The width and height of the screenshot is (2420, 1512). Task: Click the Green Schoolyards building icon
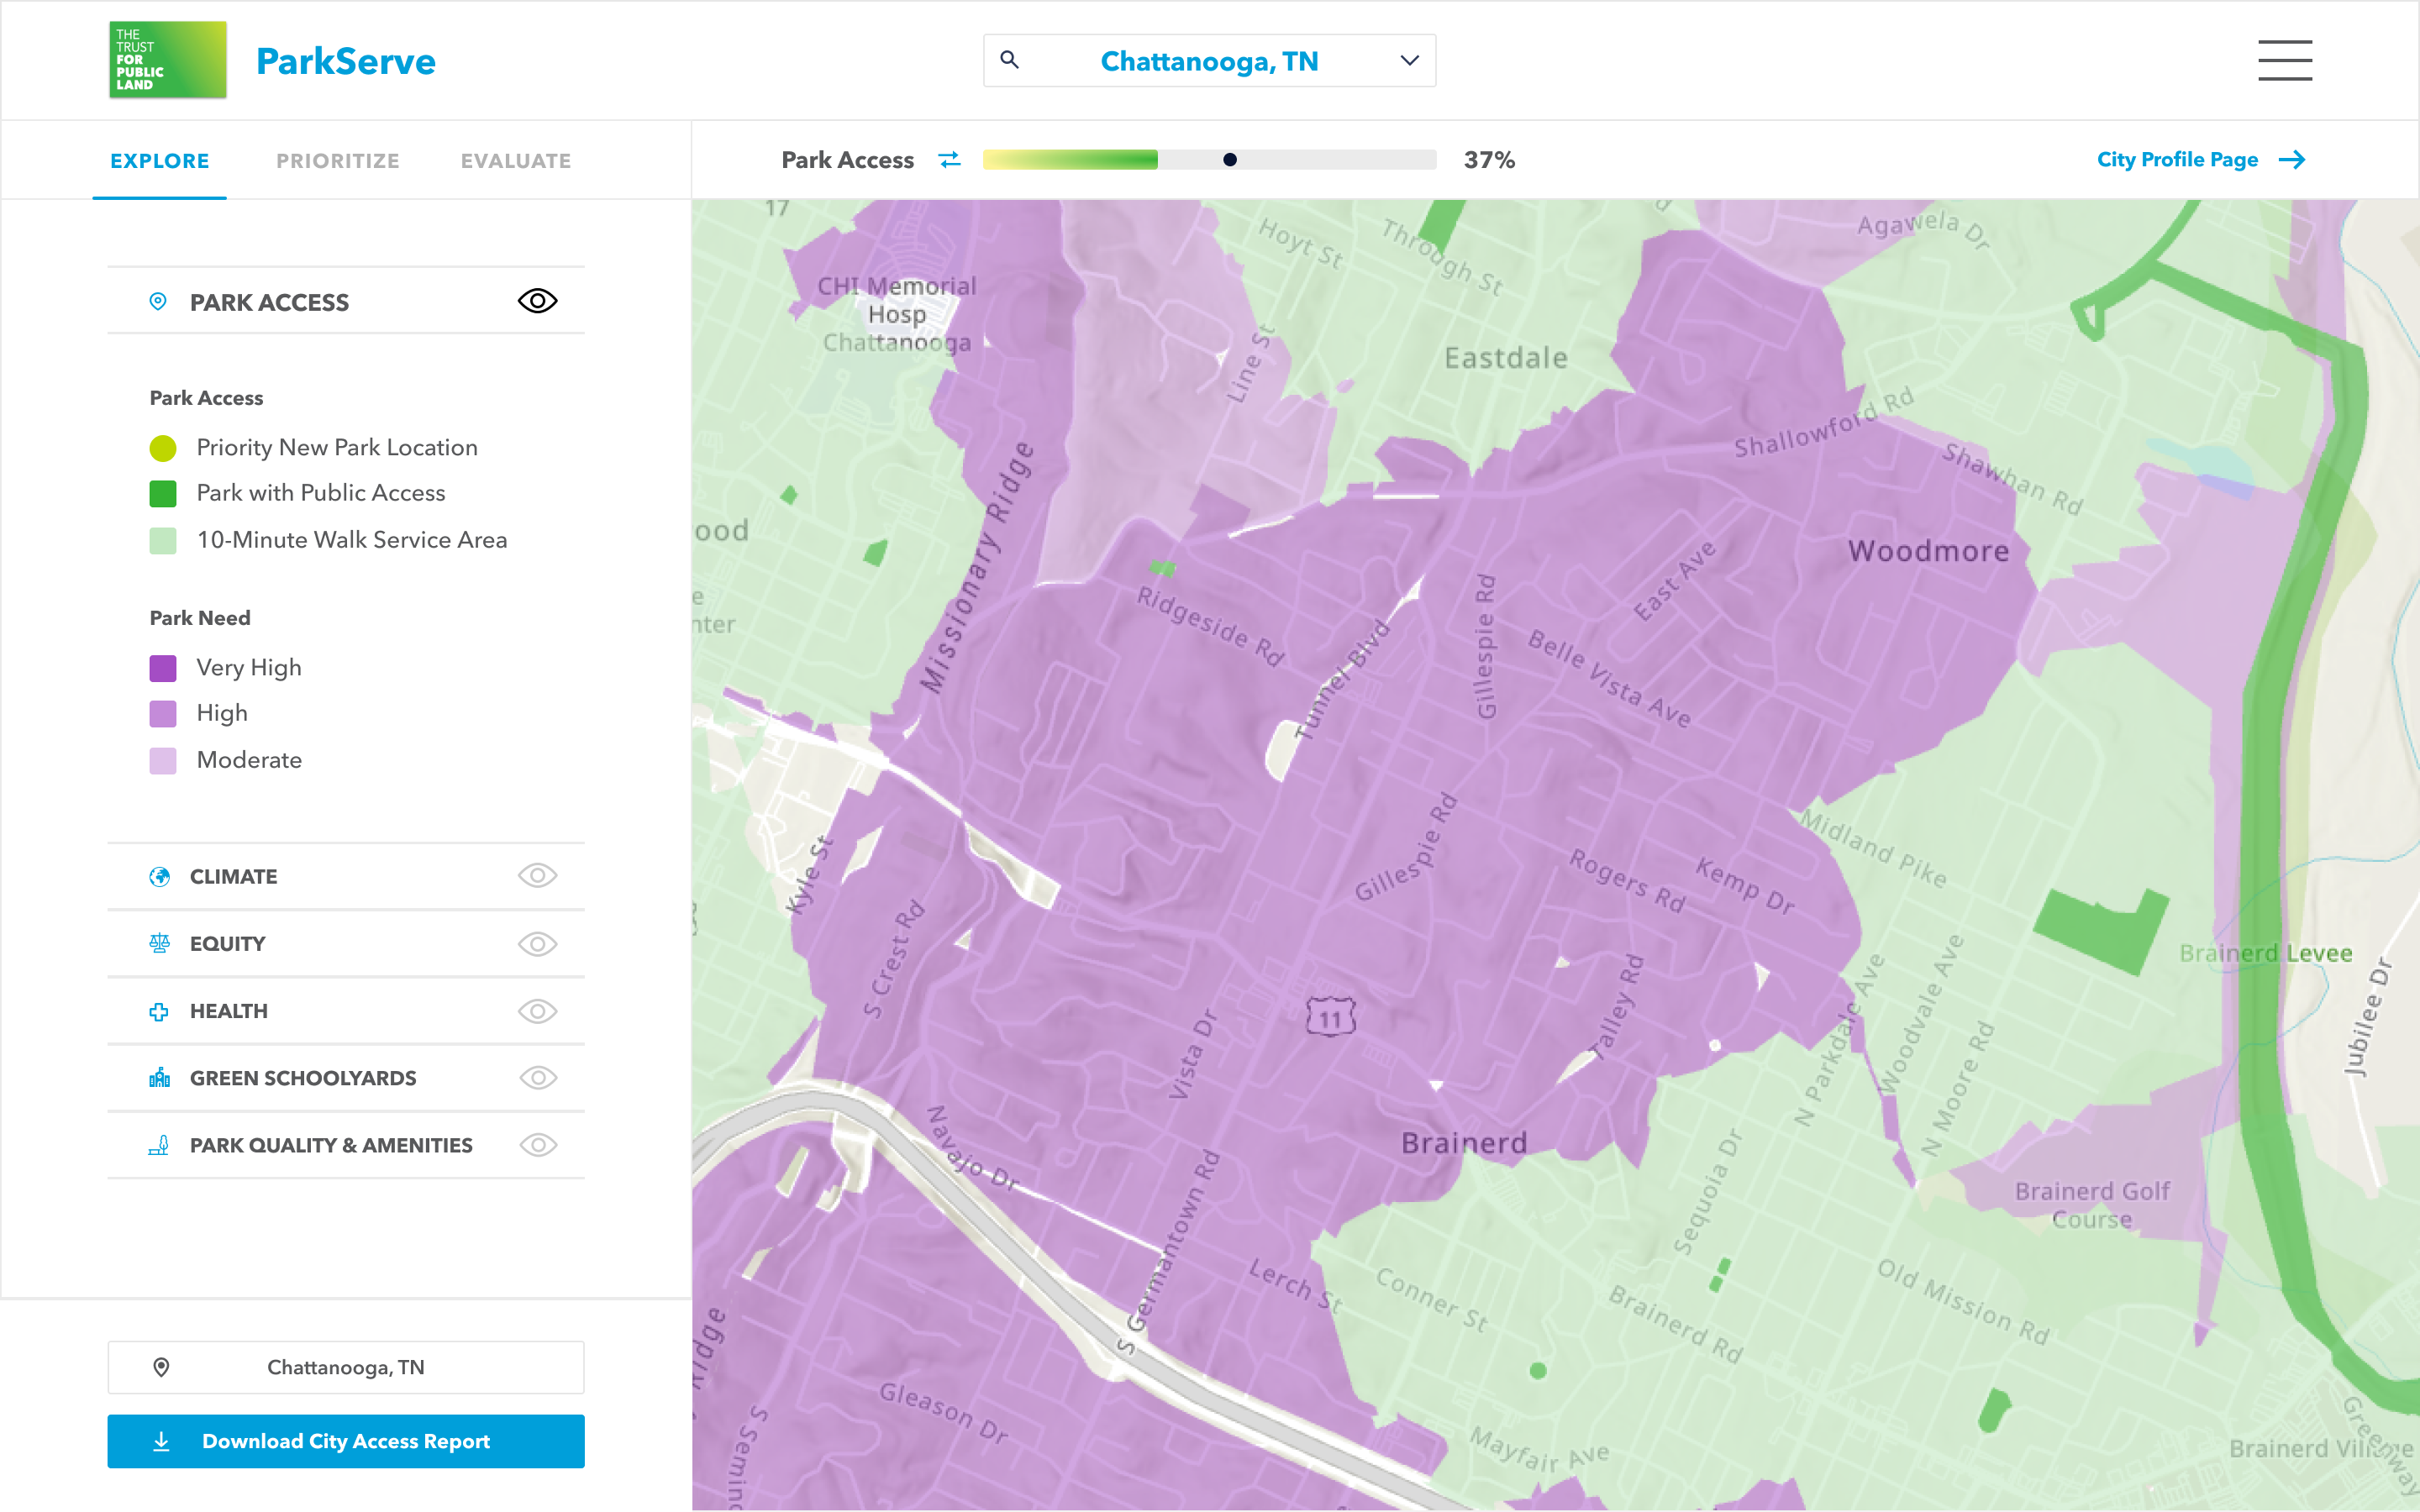point(159,1078)
